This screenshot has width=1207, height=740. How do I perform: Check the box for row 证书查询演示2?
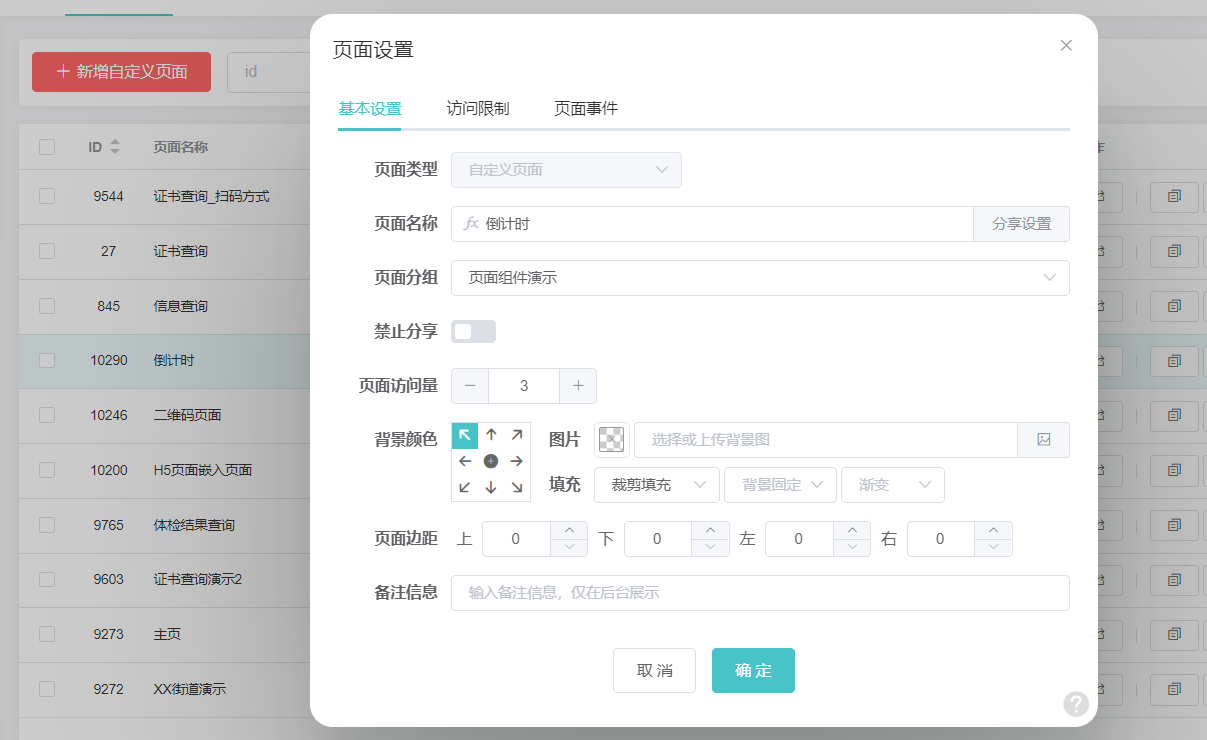(47, 579)
